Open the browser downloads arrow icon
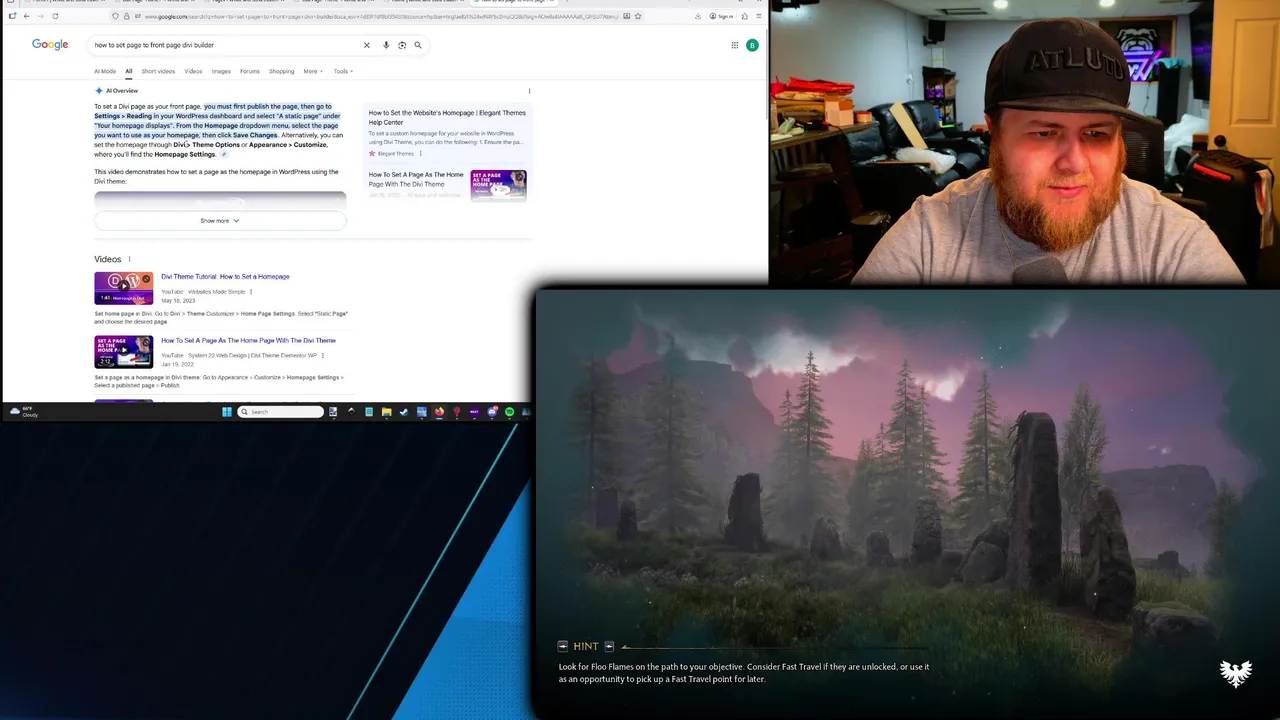This screenshot has width=1280, height=720. (x=697, y=16)
